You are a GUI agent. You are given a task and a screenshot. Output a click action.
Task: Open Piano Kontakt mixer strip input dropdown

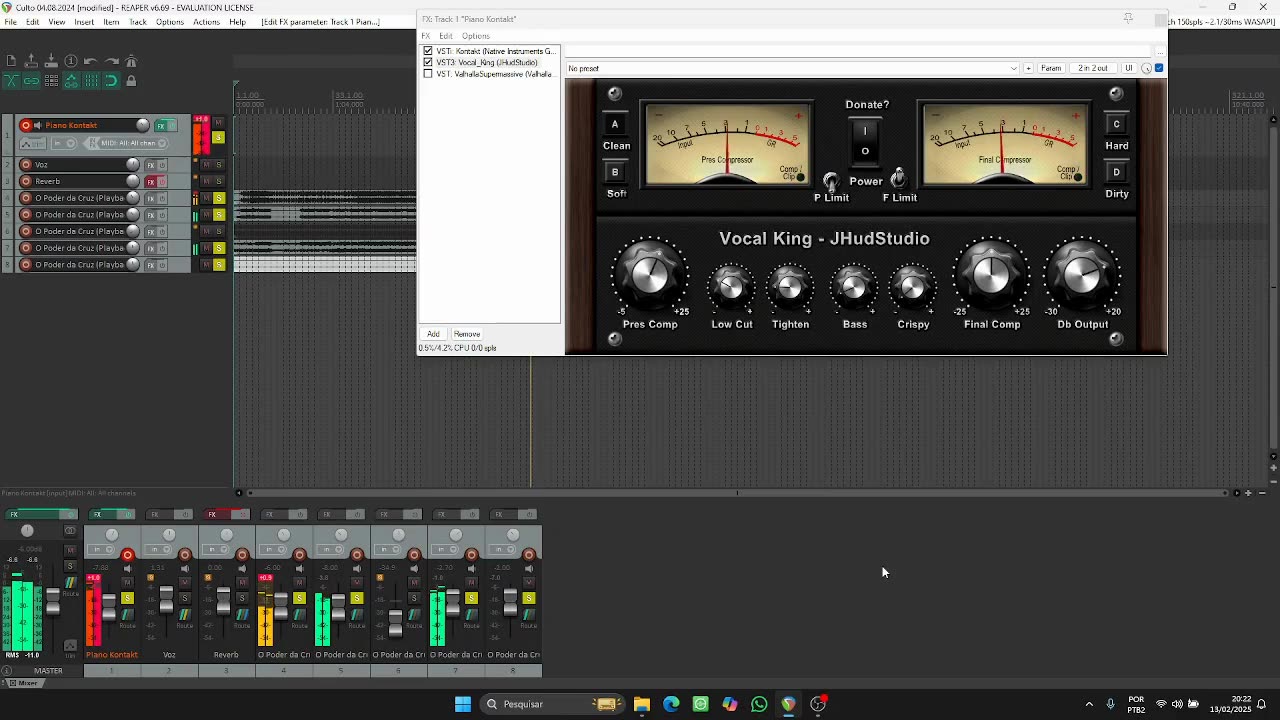tap(100, 549)
